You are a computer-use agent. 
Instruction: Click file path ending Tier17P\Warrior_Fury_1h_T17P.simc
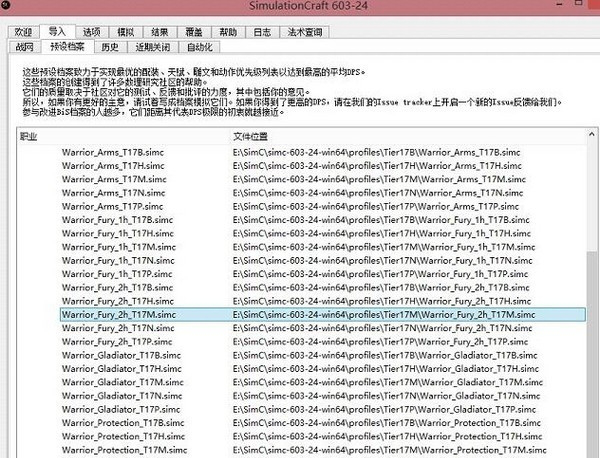point(380,274)
